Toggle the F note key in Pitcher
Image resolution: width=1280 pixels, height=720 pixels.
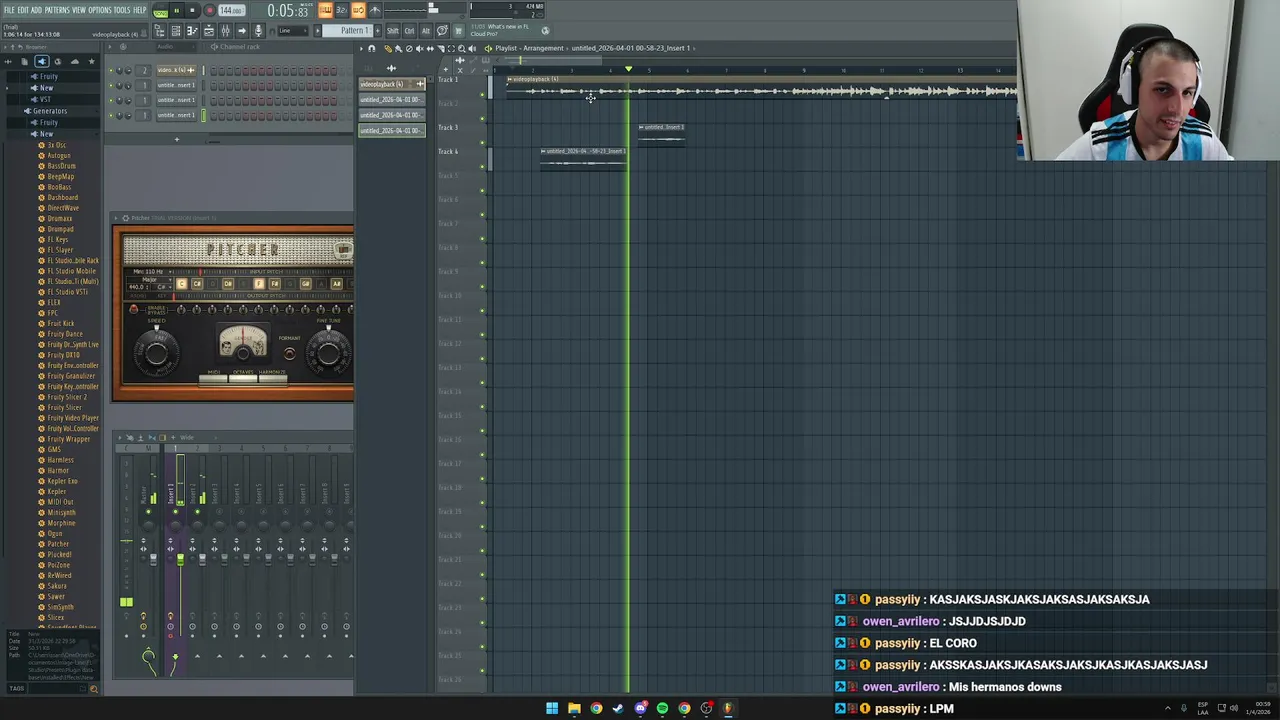(x=259, y=284)
